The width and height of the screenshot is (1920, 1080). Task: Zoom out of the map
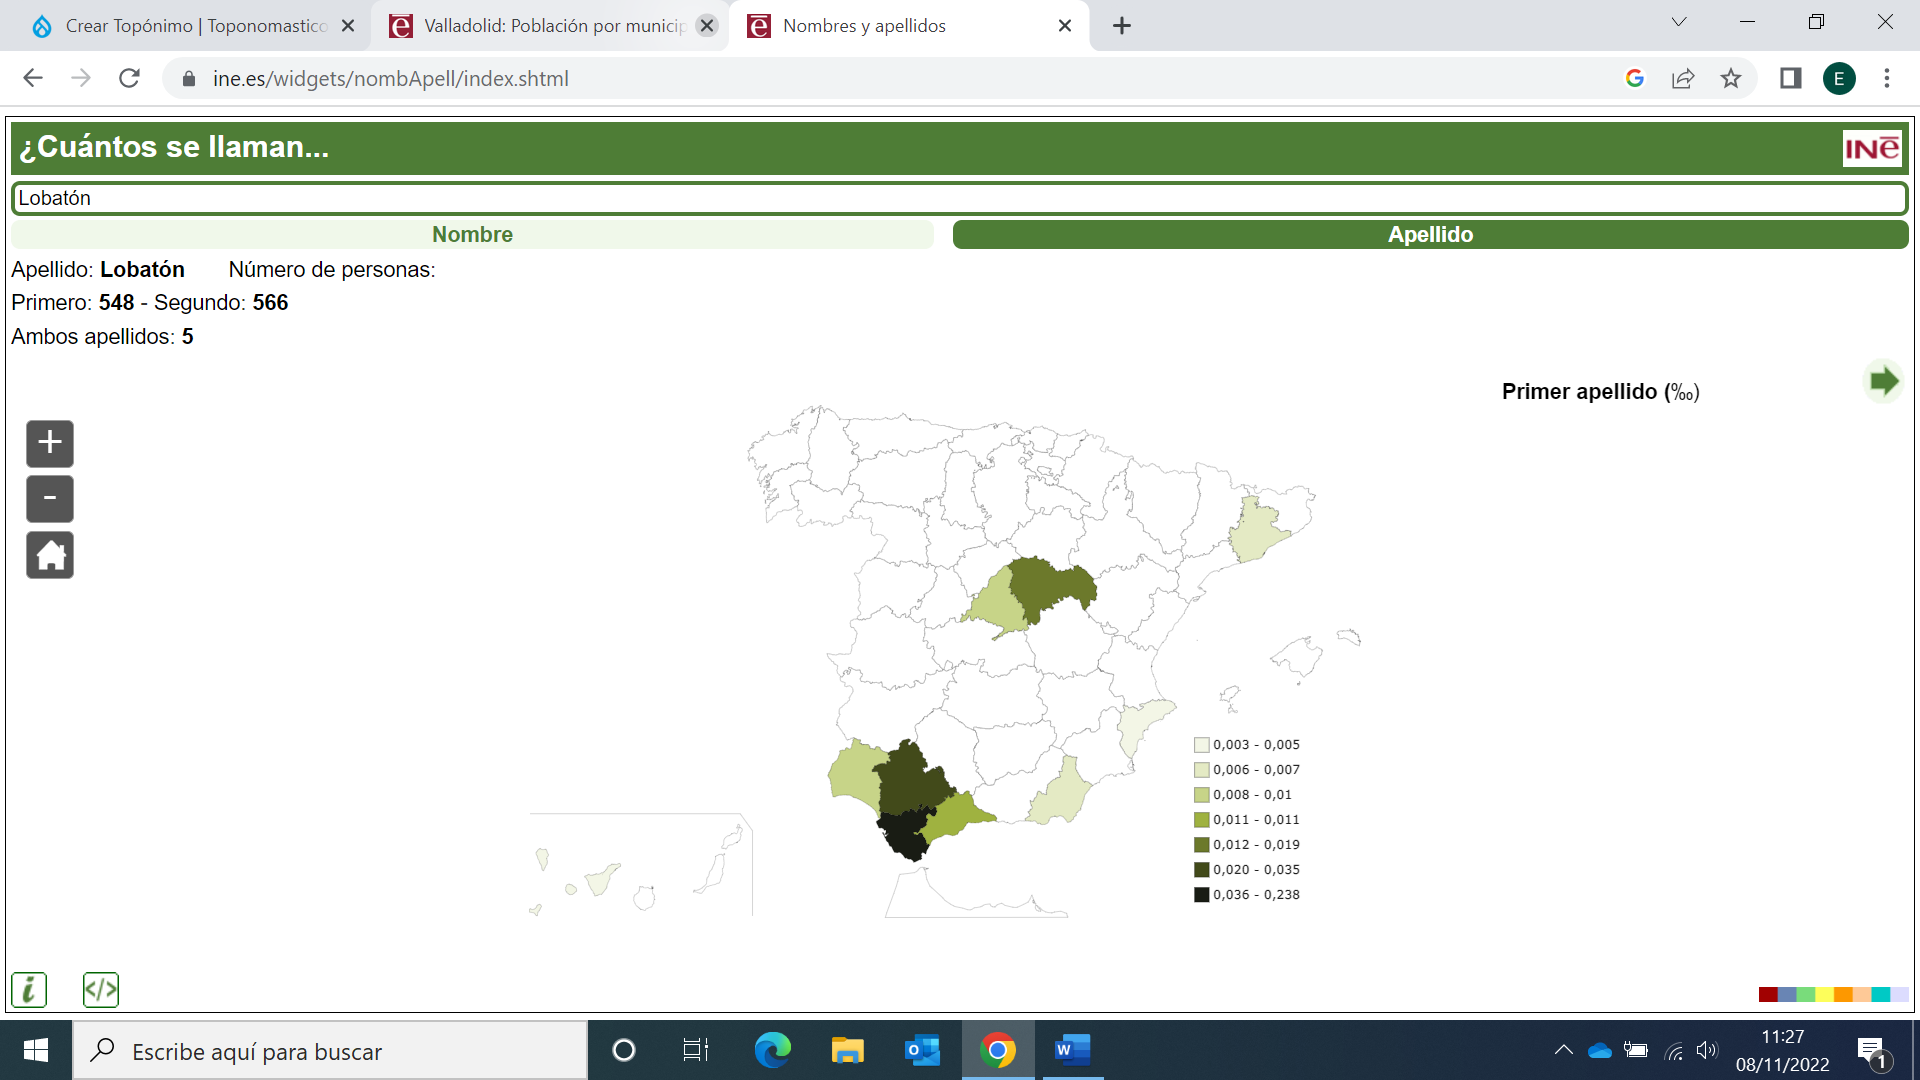tap(50, 499)
